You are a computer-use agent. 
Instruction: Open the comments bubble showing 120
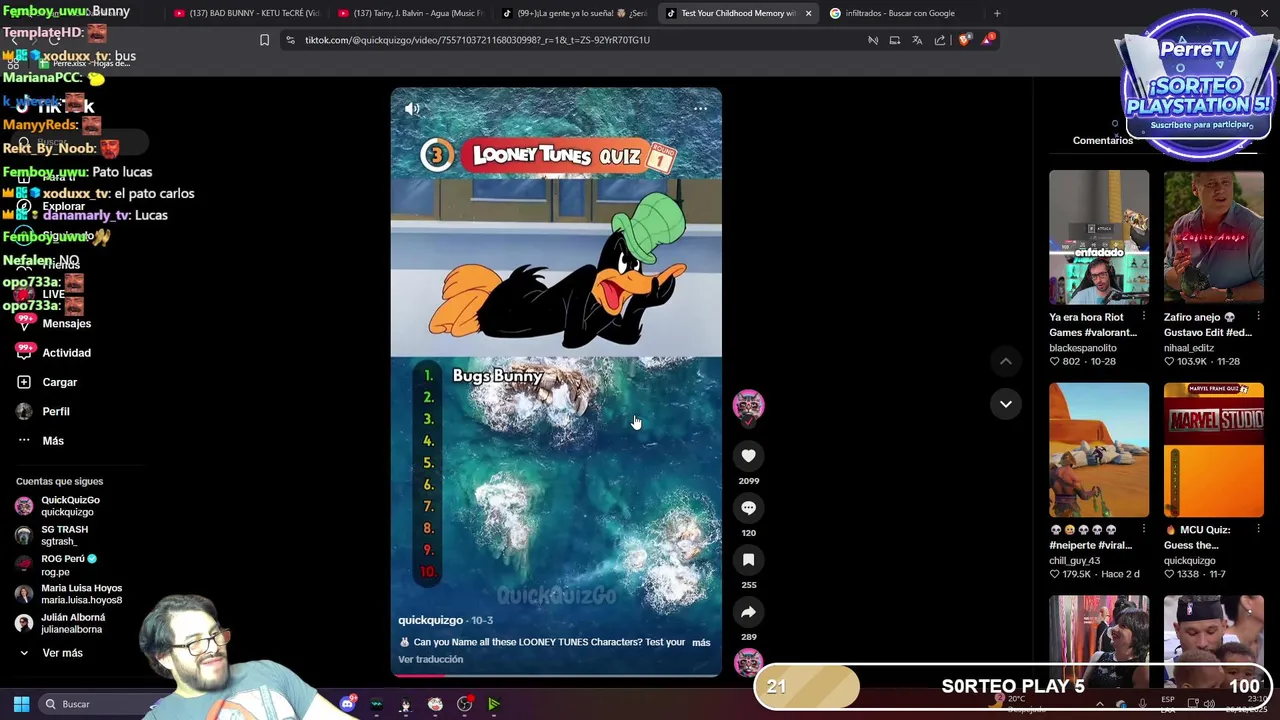[748, 508]
